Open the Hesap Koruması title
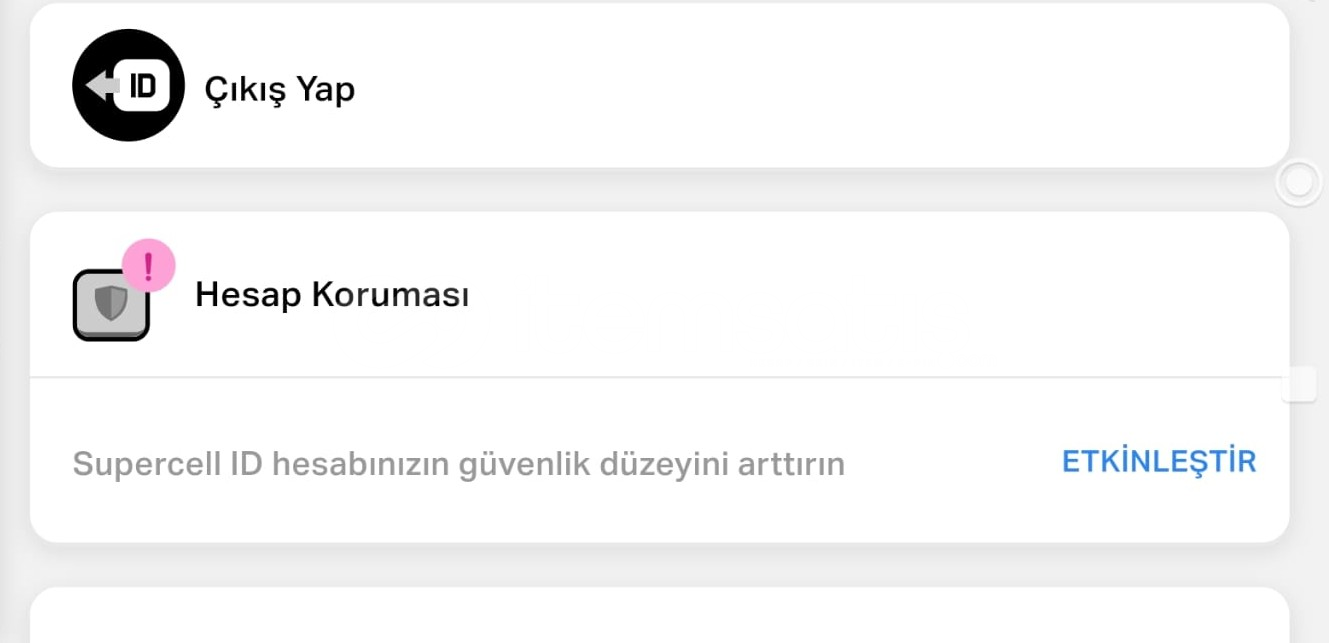 click(x=332, y=295)
